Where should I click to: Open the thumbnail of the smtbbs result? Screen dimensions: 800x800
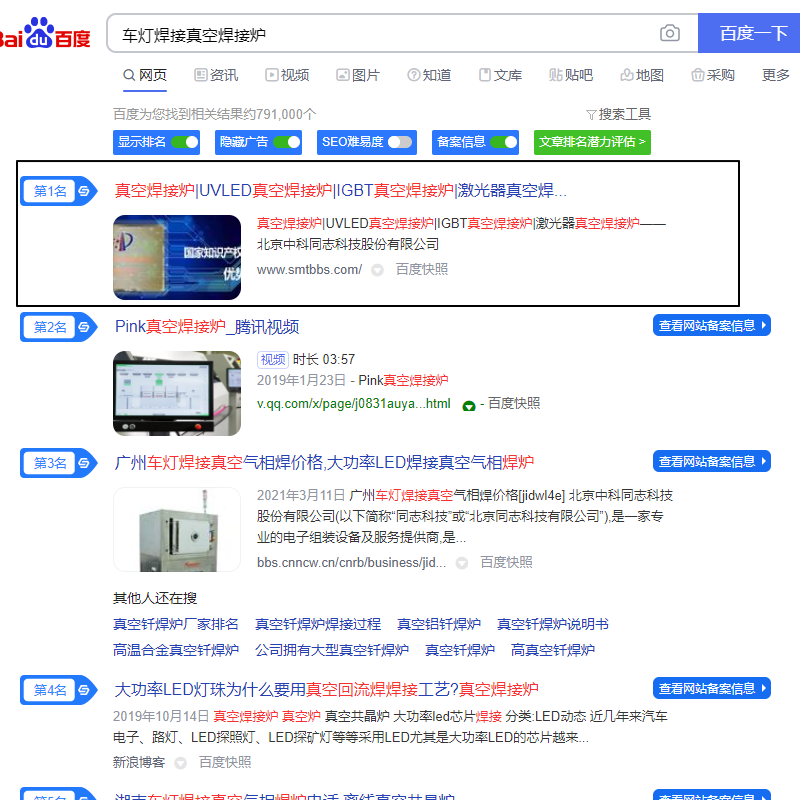(x=177, y=257)
